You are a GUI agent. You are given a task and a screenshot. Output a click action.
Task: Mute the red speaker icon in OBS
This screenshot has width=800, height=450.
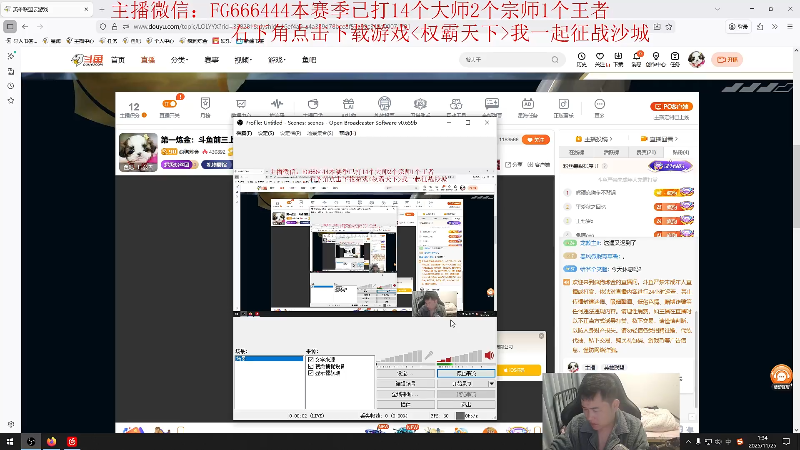(x=489, y=355)
